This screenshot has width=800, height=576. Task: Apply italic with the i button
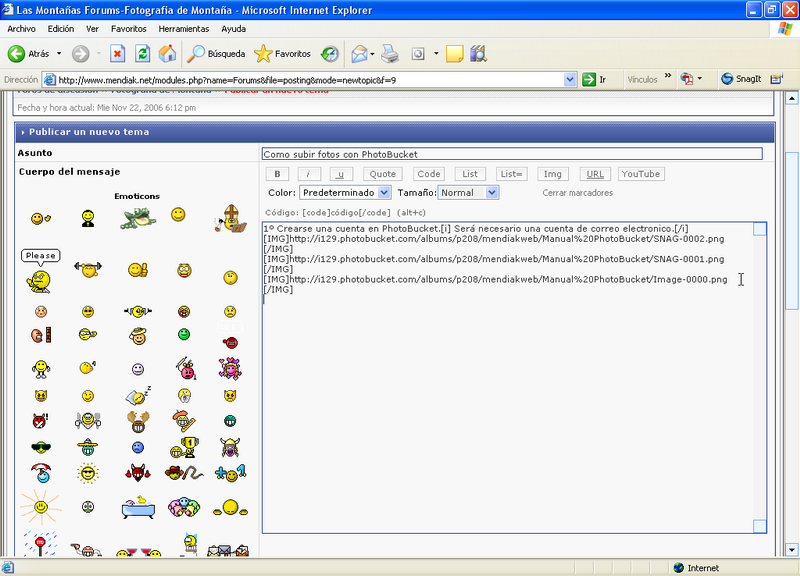(309, 174)
